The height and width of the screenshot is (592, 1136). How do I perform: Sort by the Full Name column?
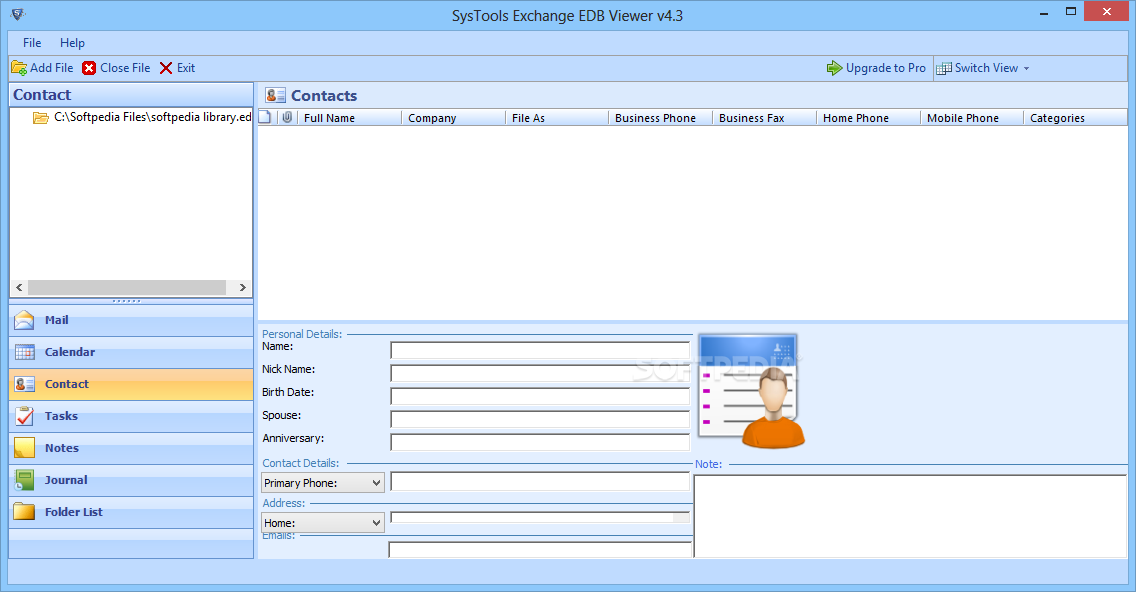[349, 118]
